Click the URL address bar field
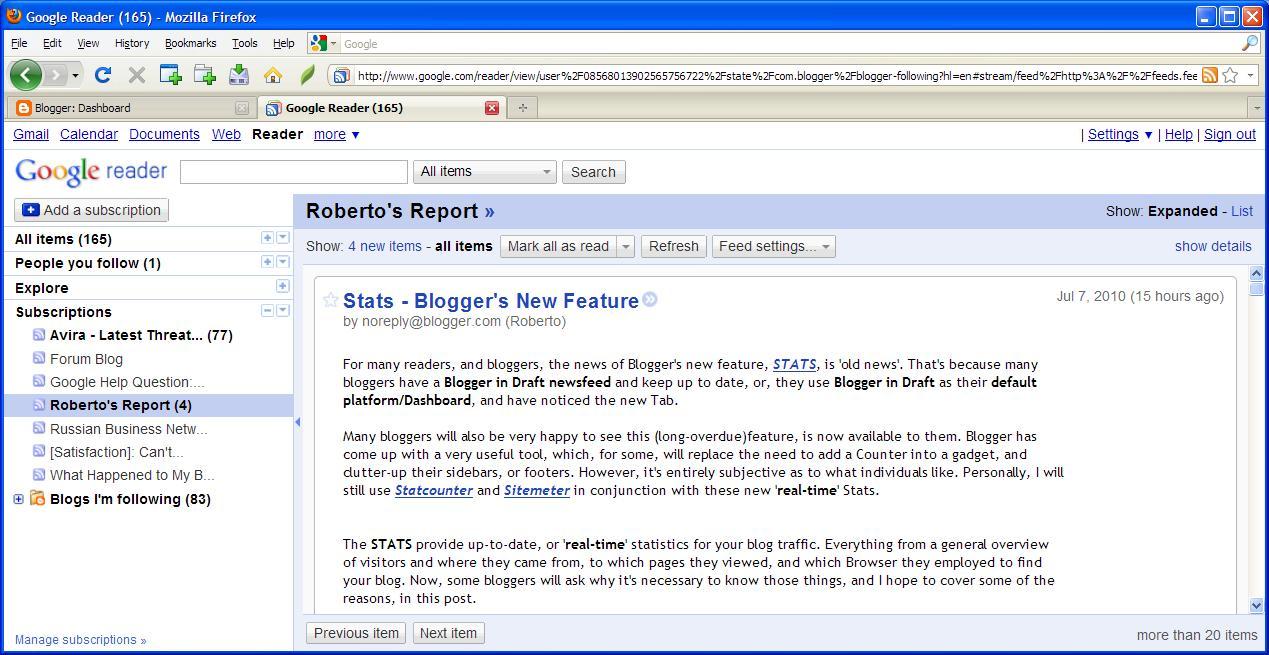 [776, 75]
